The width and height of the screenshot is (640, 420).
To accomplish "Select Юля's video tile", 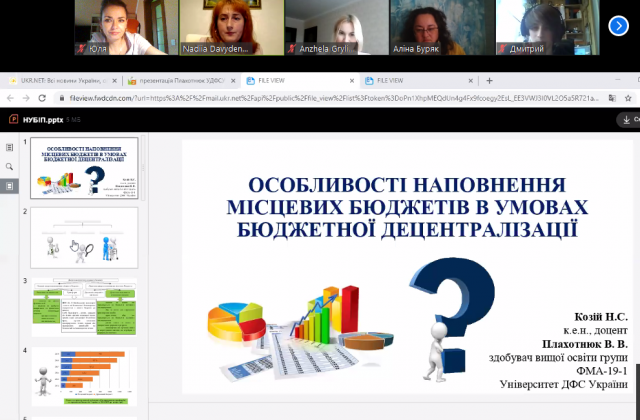I will (x=126, y=27).
